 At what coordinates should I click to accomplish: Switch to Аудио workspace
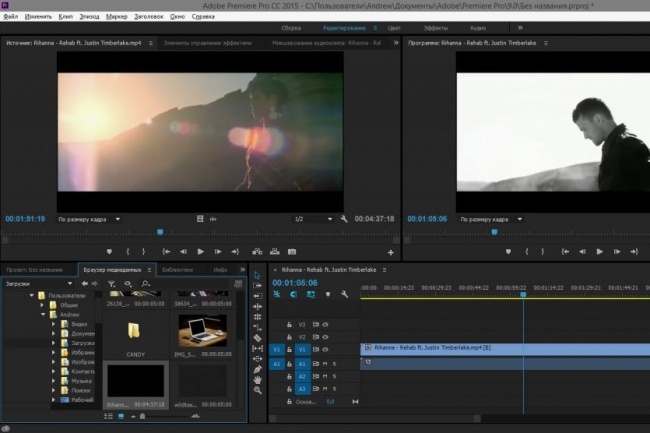point(478,28)
